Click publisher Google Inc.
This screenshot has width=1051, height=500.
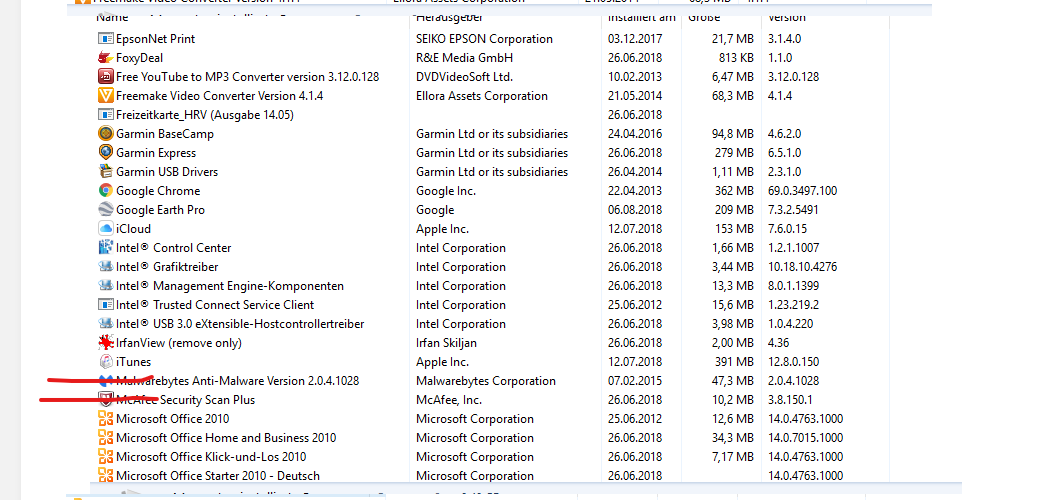coord(446,190)
